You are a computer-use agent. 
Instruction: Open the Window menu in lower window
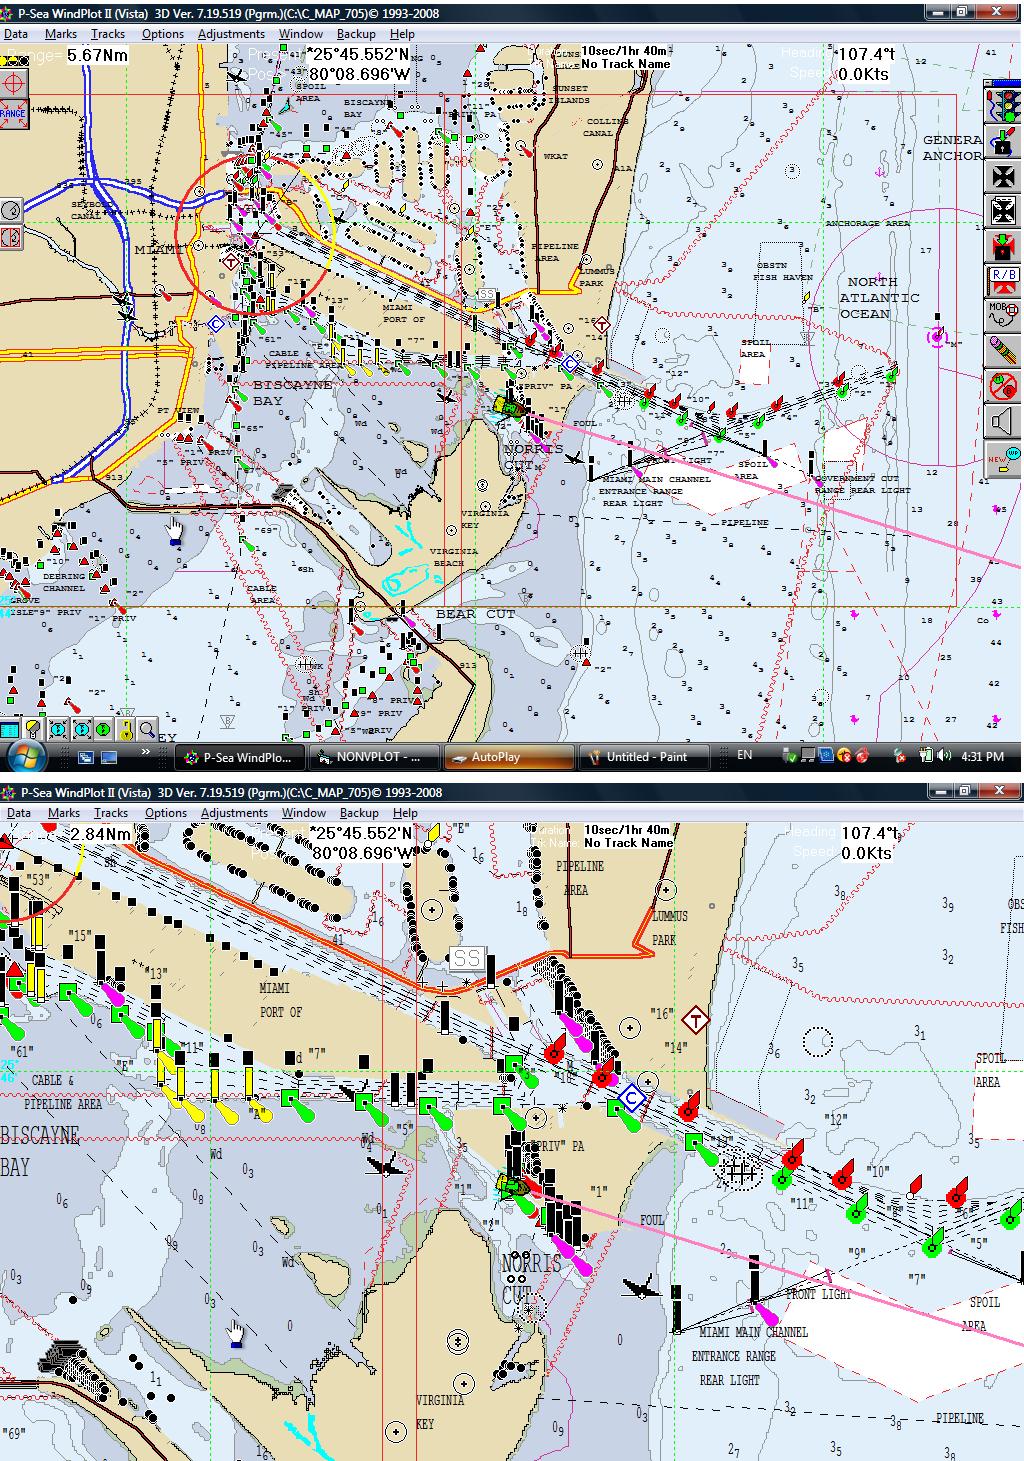pyautogui.click(x=303, y=813)
